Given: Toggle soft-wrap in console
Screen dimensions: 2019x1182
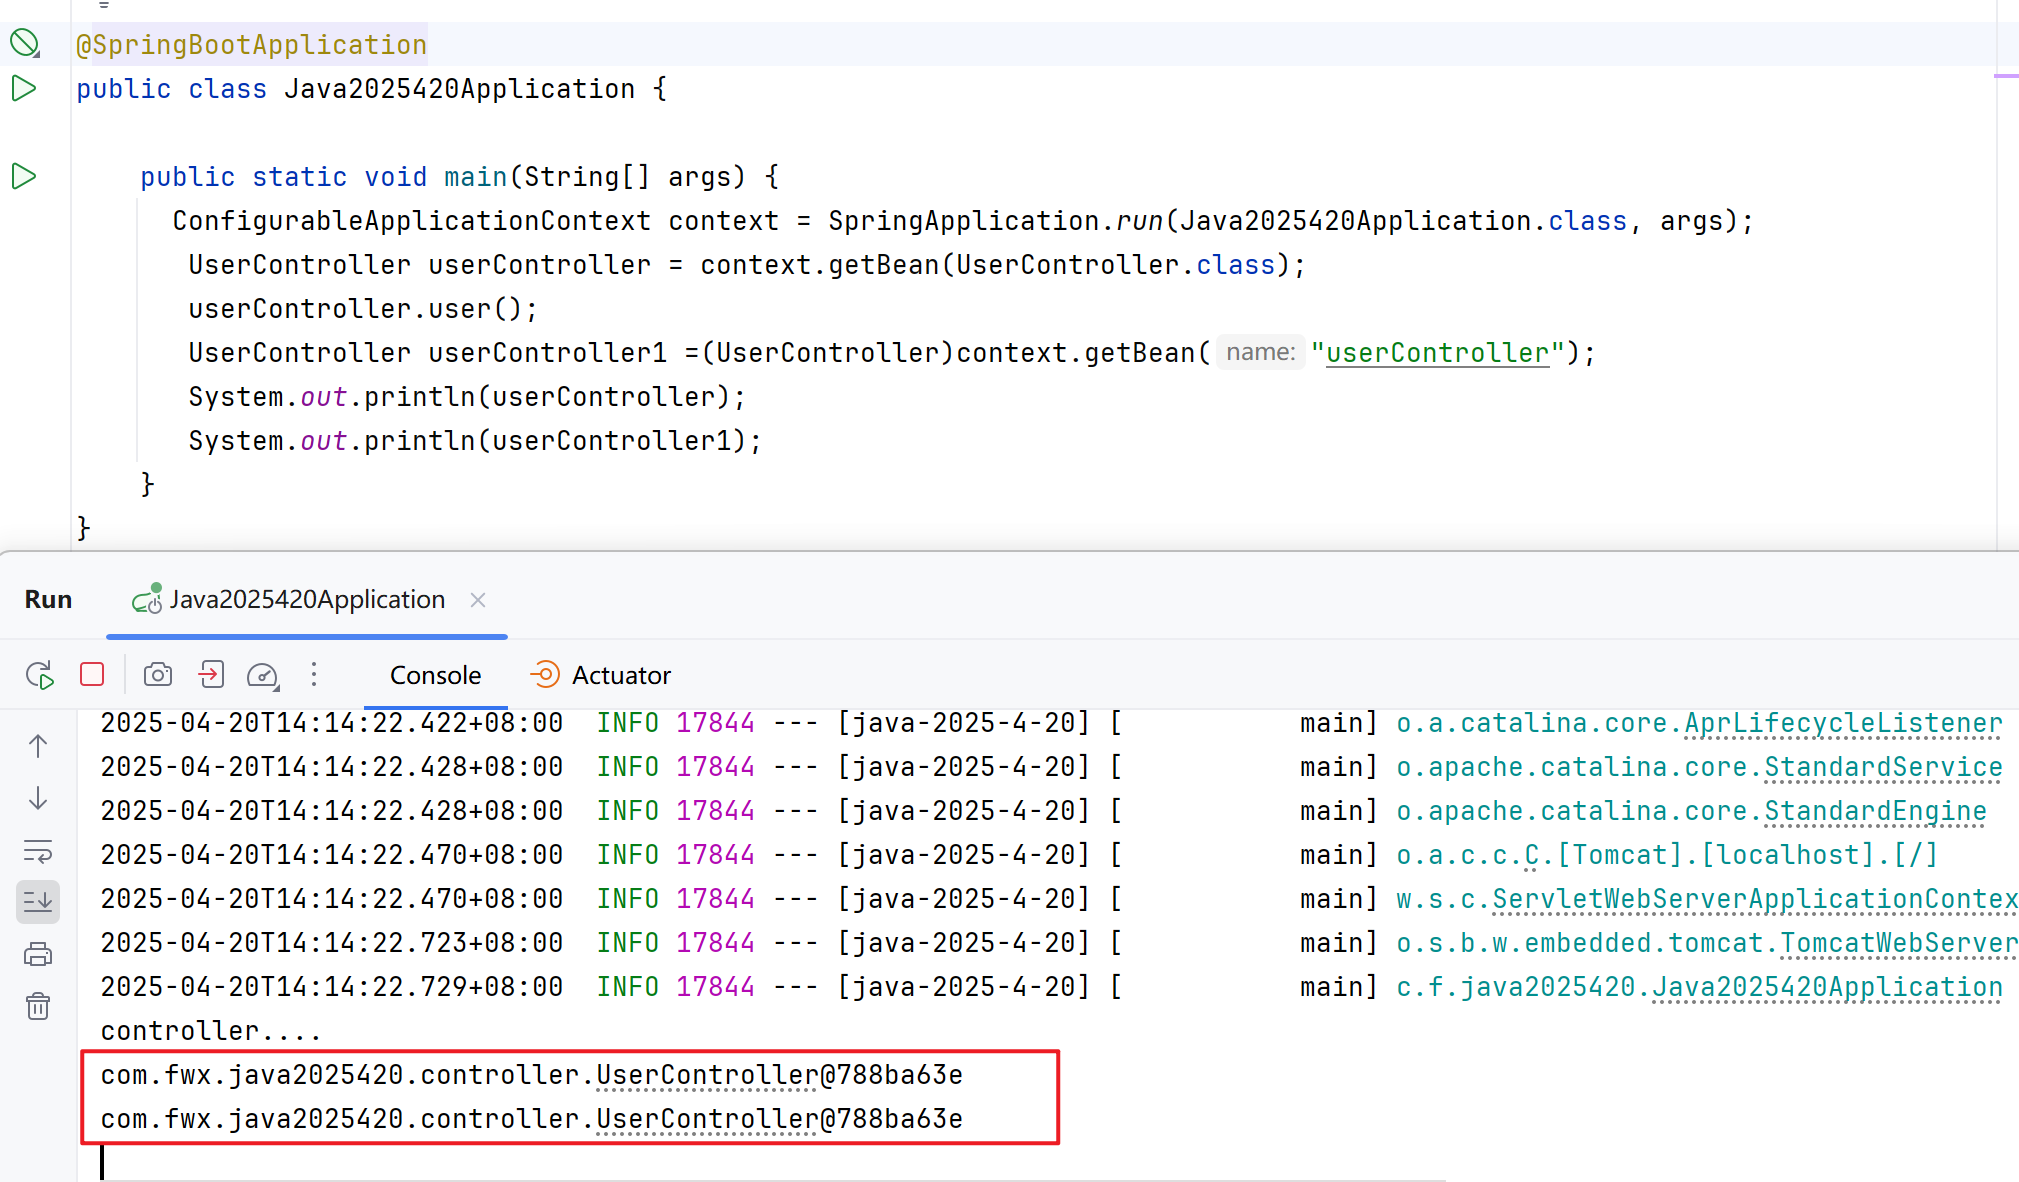Looking at the screenshot, I should (x=38, y=851).
